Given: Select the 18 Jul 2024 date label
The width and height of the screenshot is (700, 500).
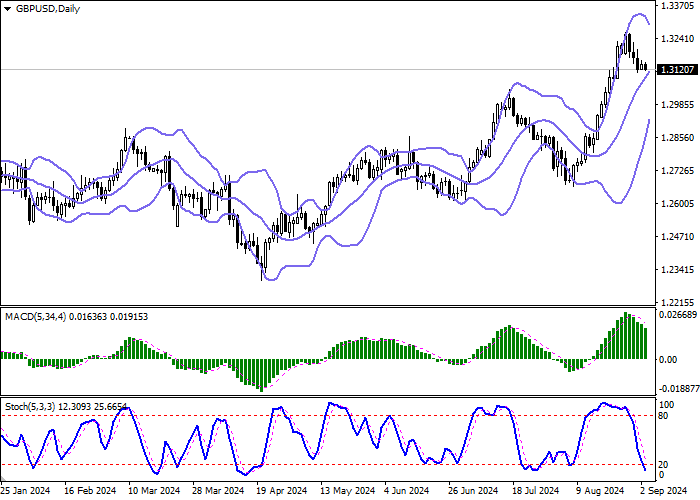Looking at the screenshot, I should point(536,491).
